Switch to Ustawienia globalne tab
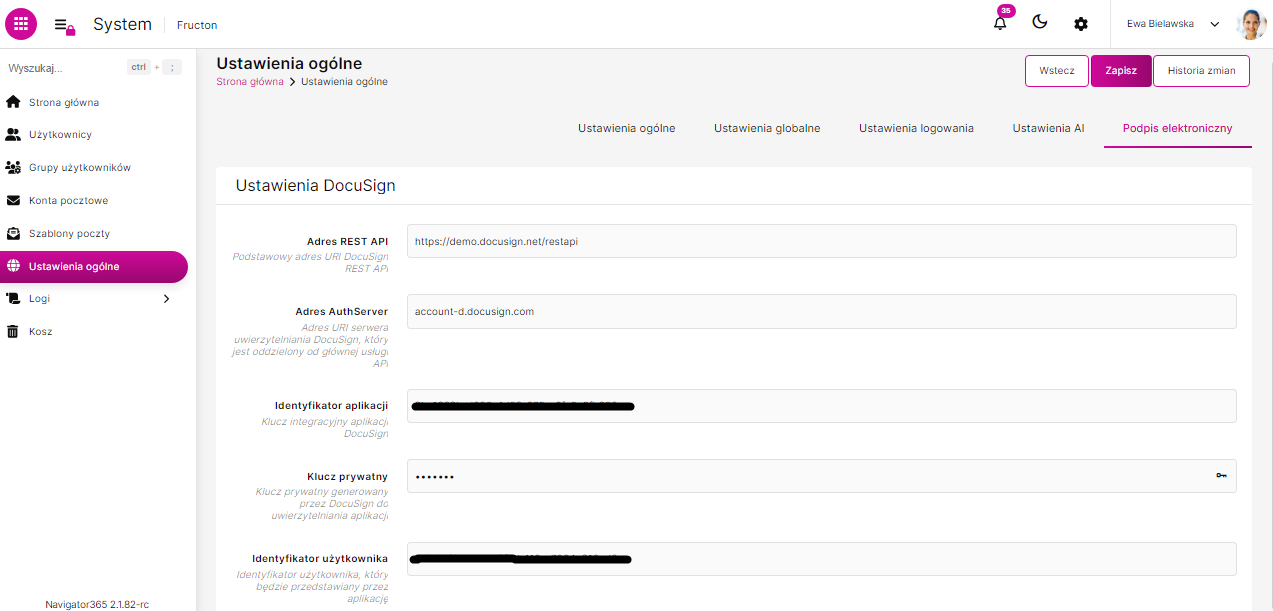The width and height of the screenshot is (1273, 611). coord(767,128)
